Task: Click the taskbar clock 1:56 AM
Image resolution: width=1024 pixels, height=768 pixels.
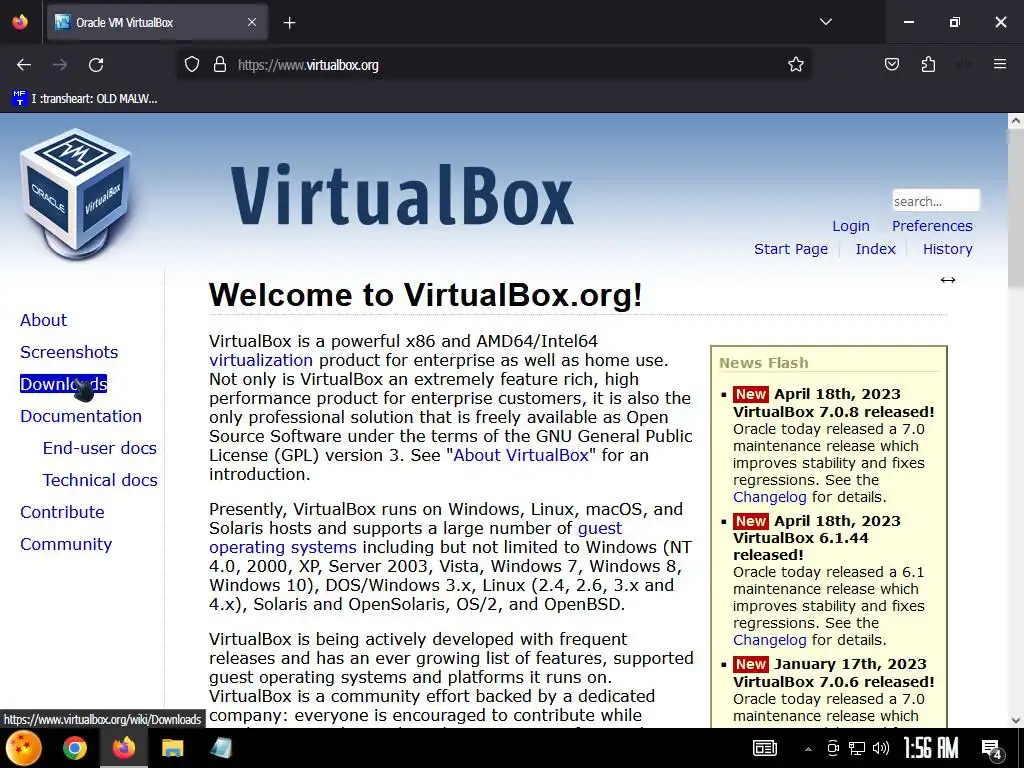Action: coord(930,748)
